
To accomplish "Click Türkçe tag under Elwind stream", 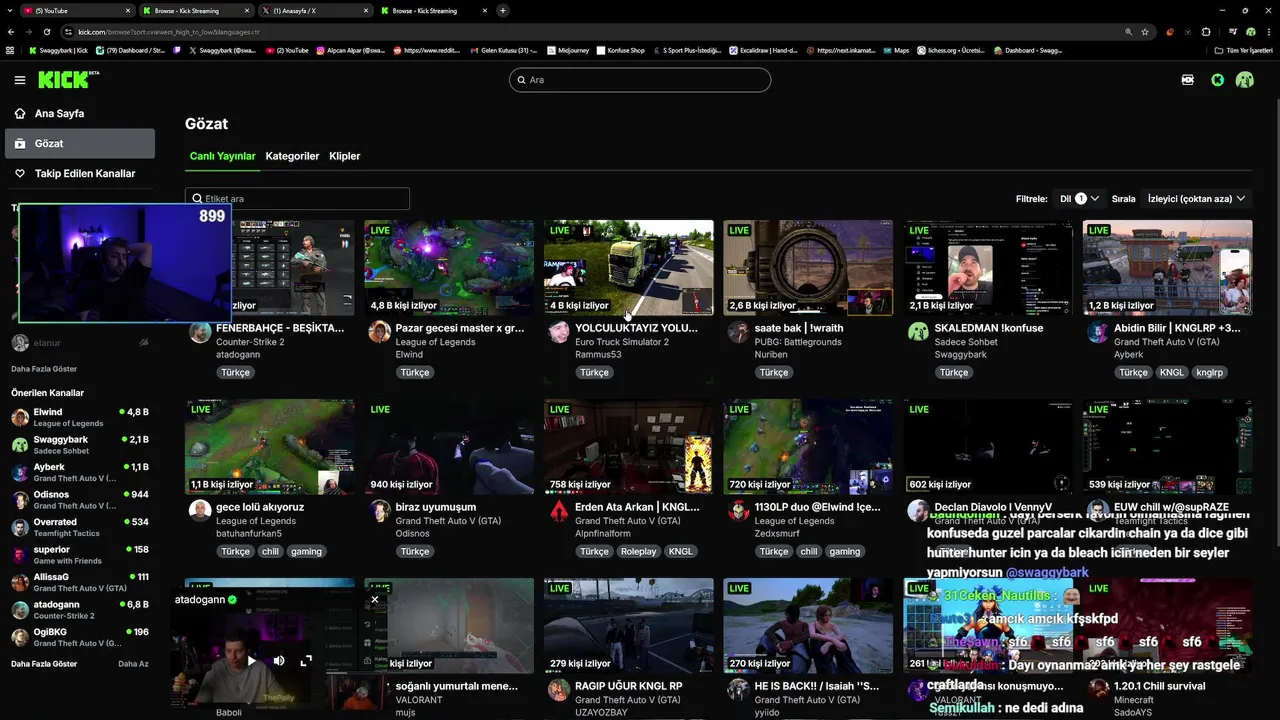I will 415,372.
